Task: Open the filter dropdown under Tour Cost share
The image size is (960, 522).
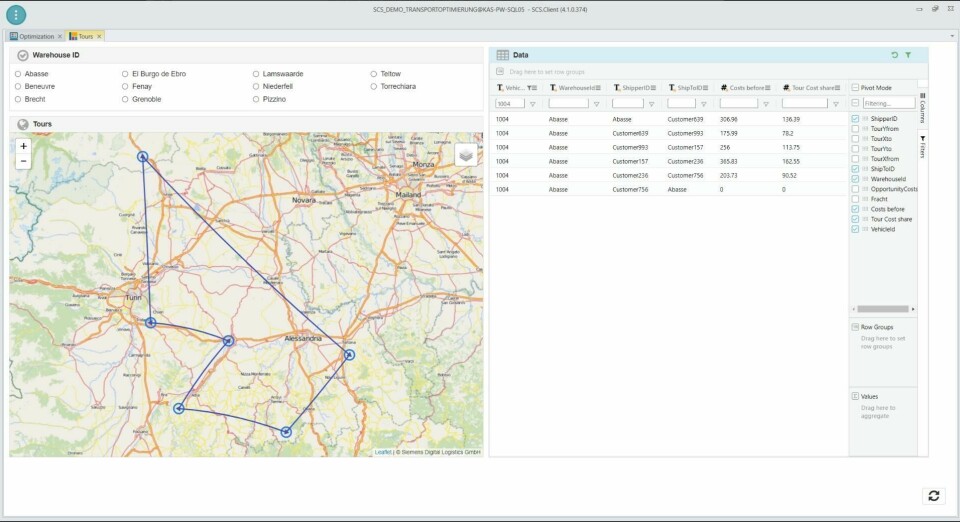Action: click(x=838, y=103)
